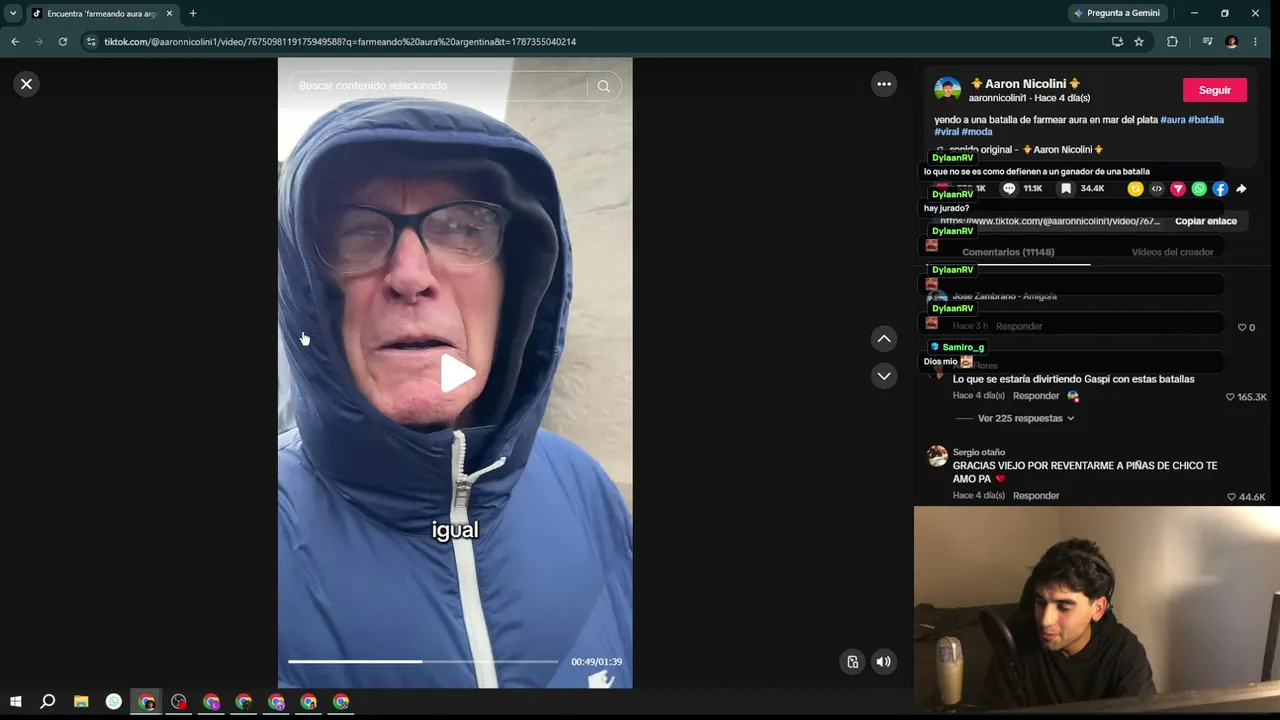The width and height of the screenshot is (1280, 720).
Task: Focus the 'Buscar contenido relacionado' search field
Action: coord(440,86)
